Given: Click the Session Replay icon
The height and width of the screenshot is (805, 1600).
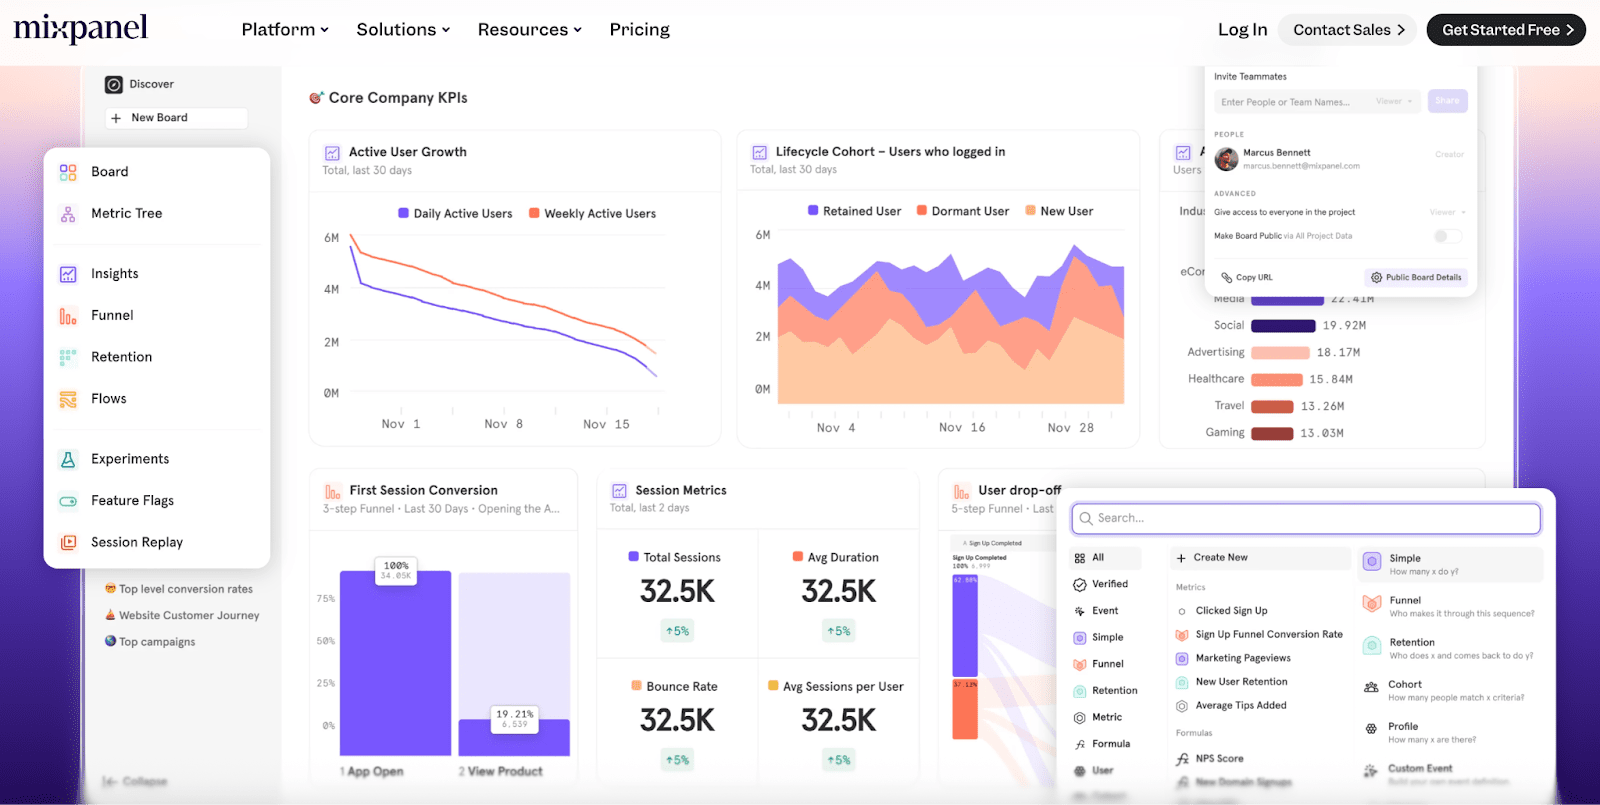Looking at the screenshot, I should coord(68,542).
